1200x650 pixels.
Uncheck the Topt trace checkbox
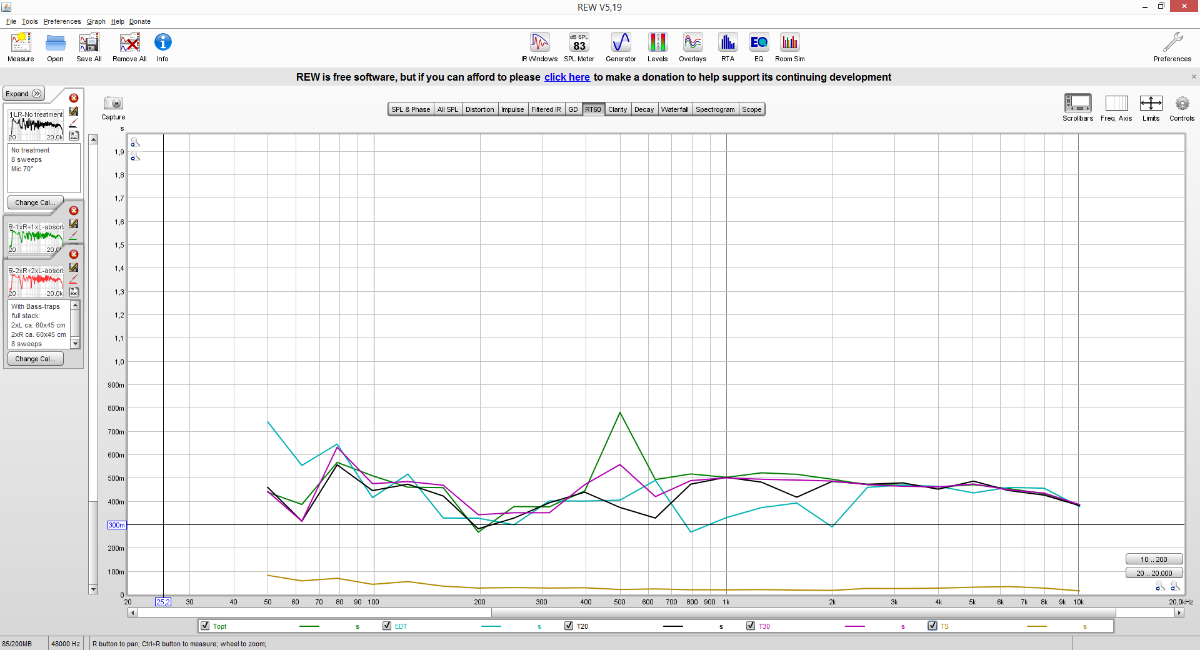click(x=205, y=626)
